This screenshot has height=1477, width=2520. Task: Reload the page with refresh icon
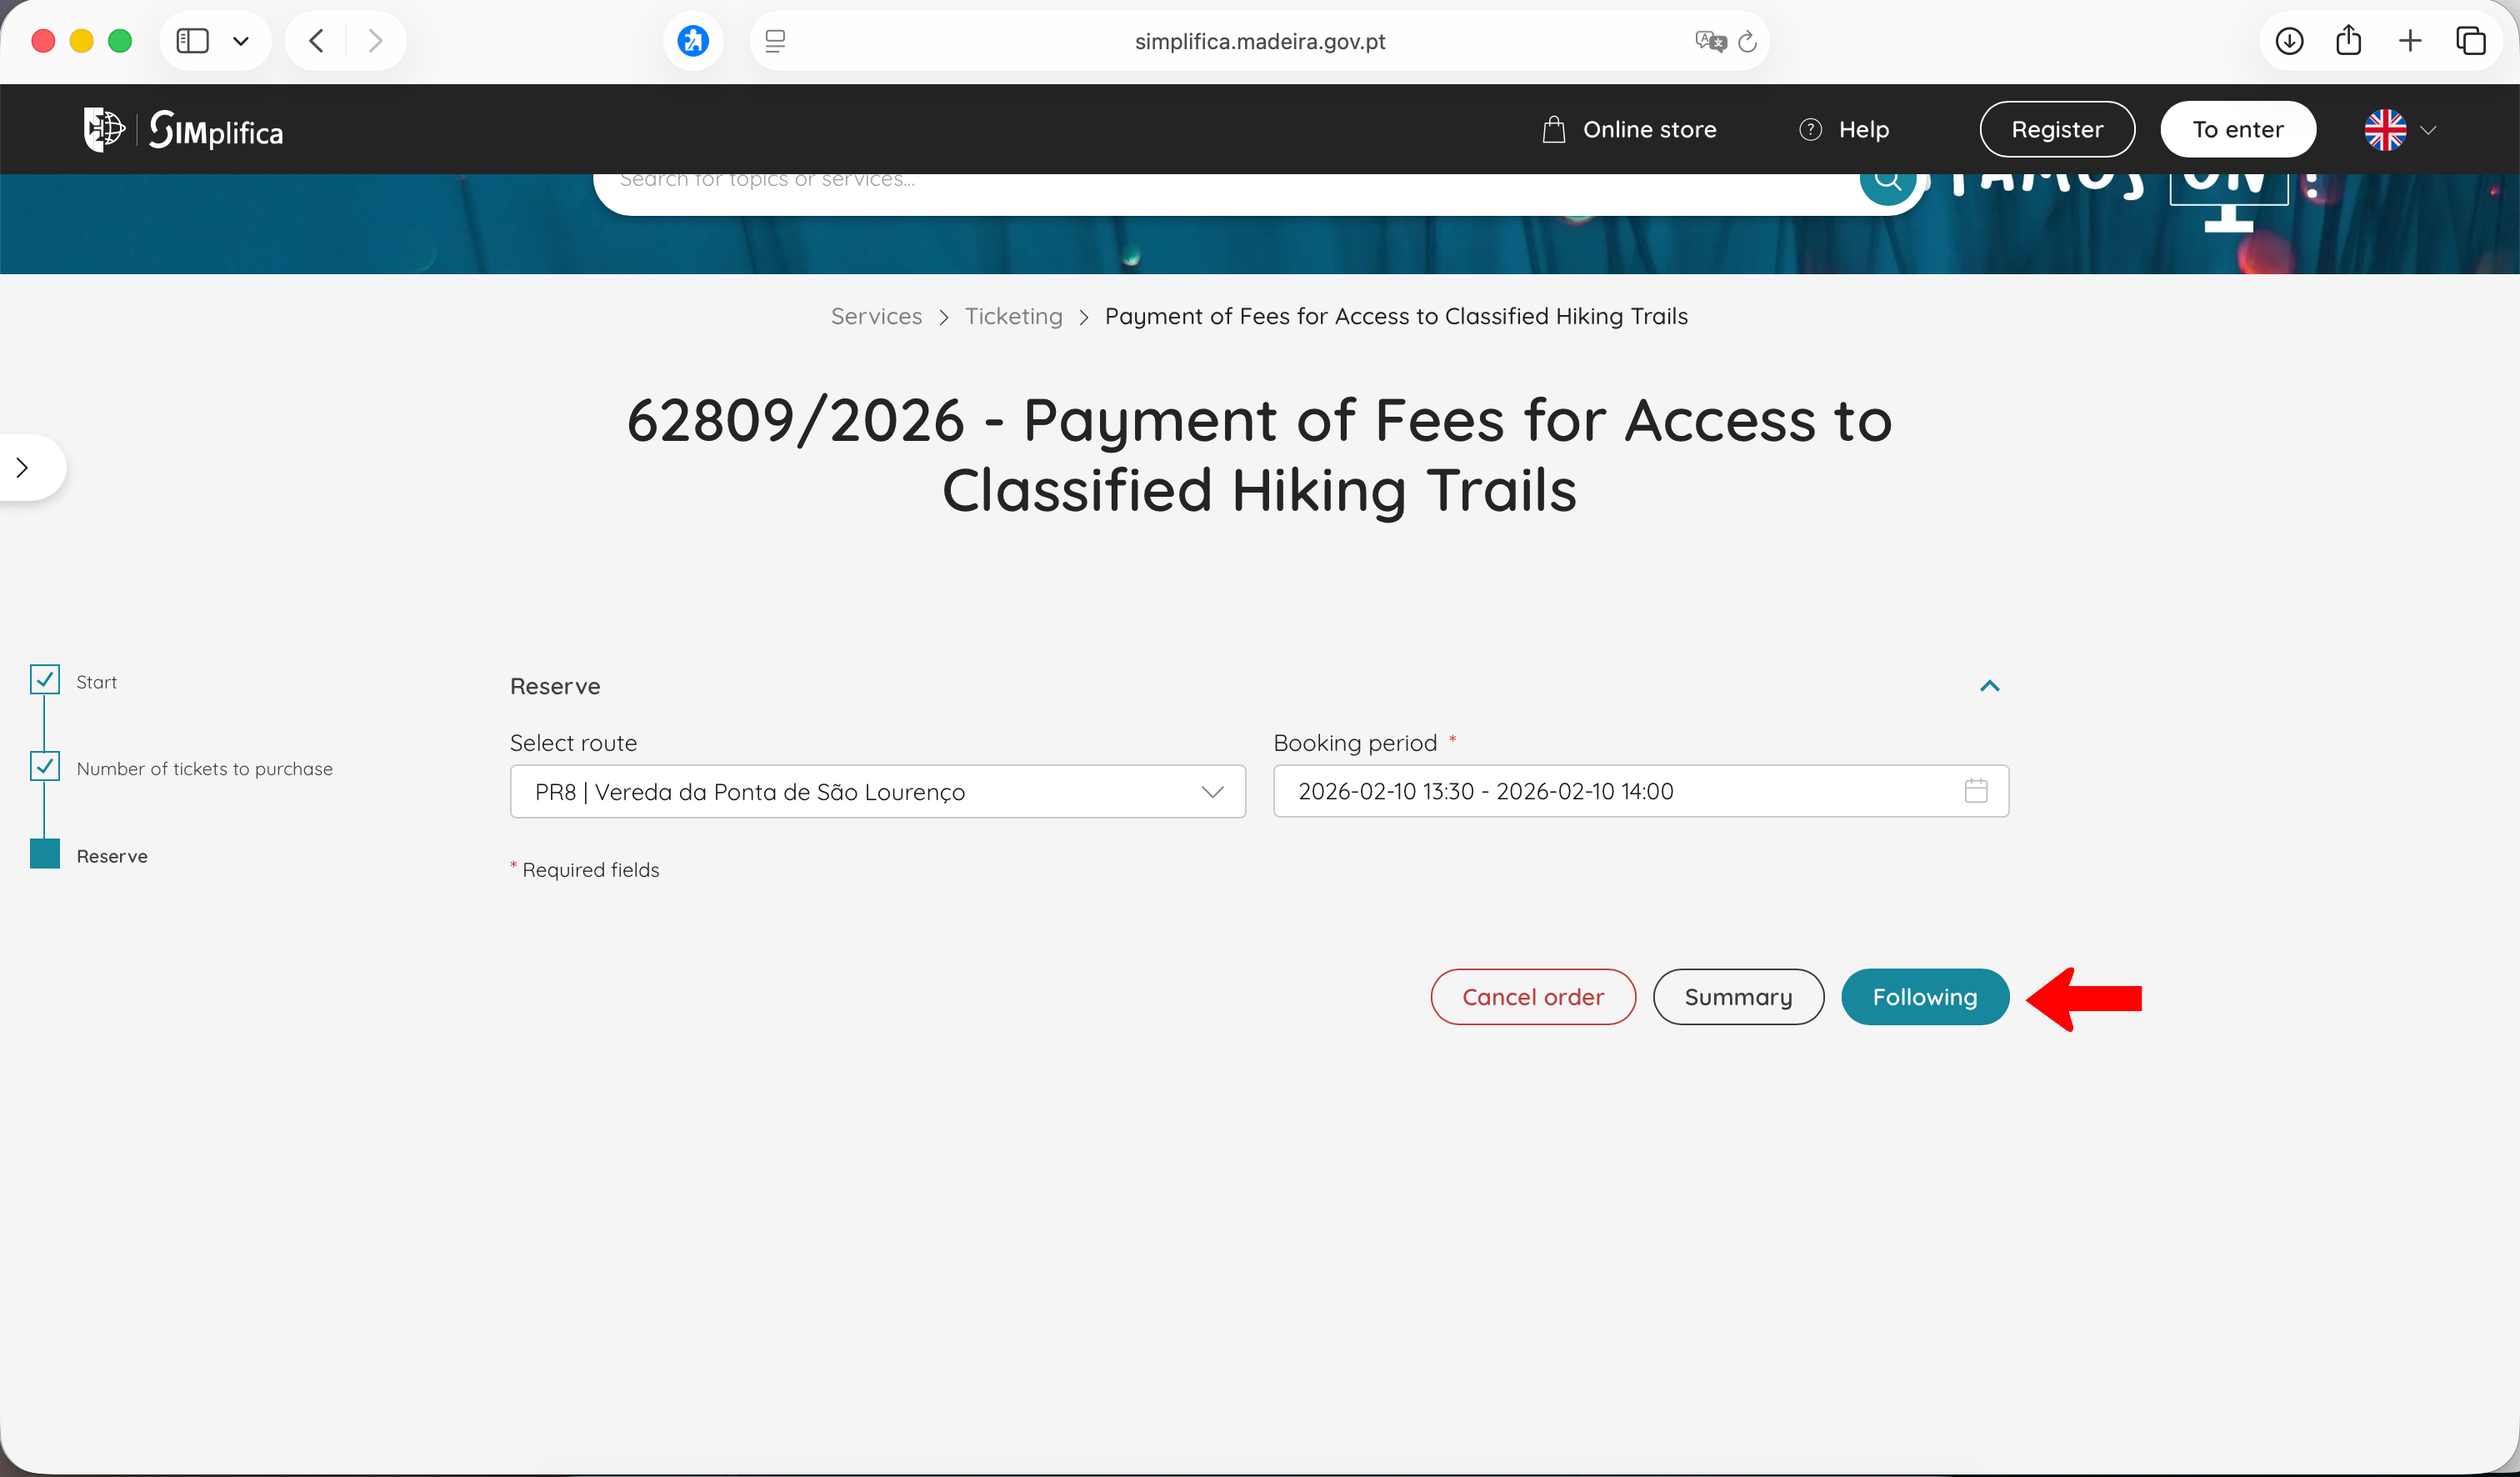(1748, 41)
